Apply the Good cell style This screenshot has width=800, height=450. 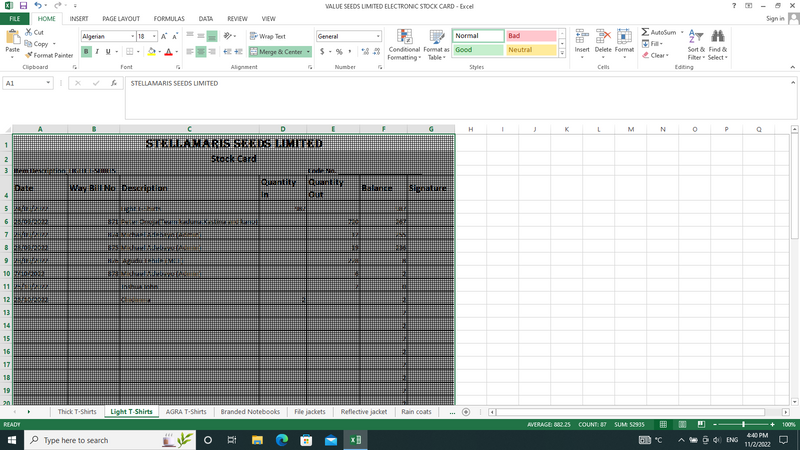click(478, 49)
